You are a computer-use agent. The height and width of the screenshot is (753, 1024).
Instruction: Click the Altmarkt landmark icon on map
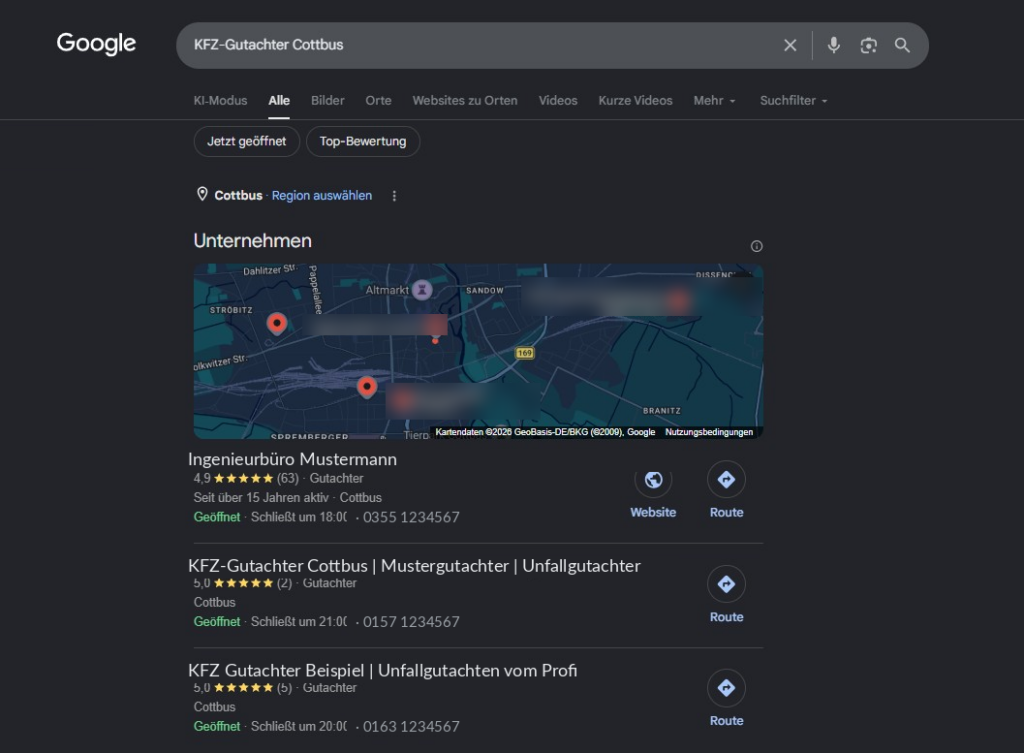[x=422, y=290]
